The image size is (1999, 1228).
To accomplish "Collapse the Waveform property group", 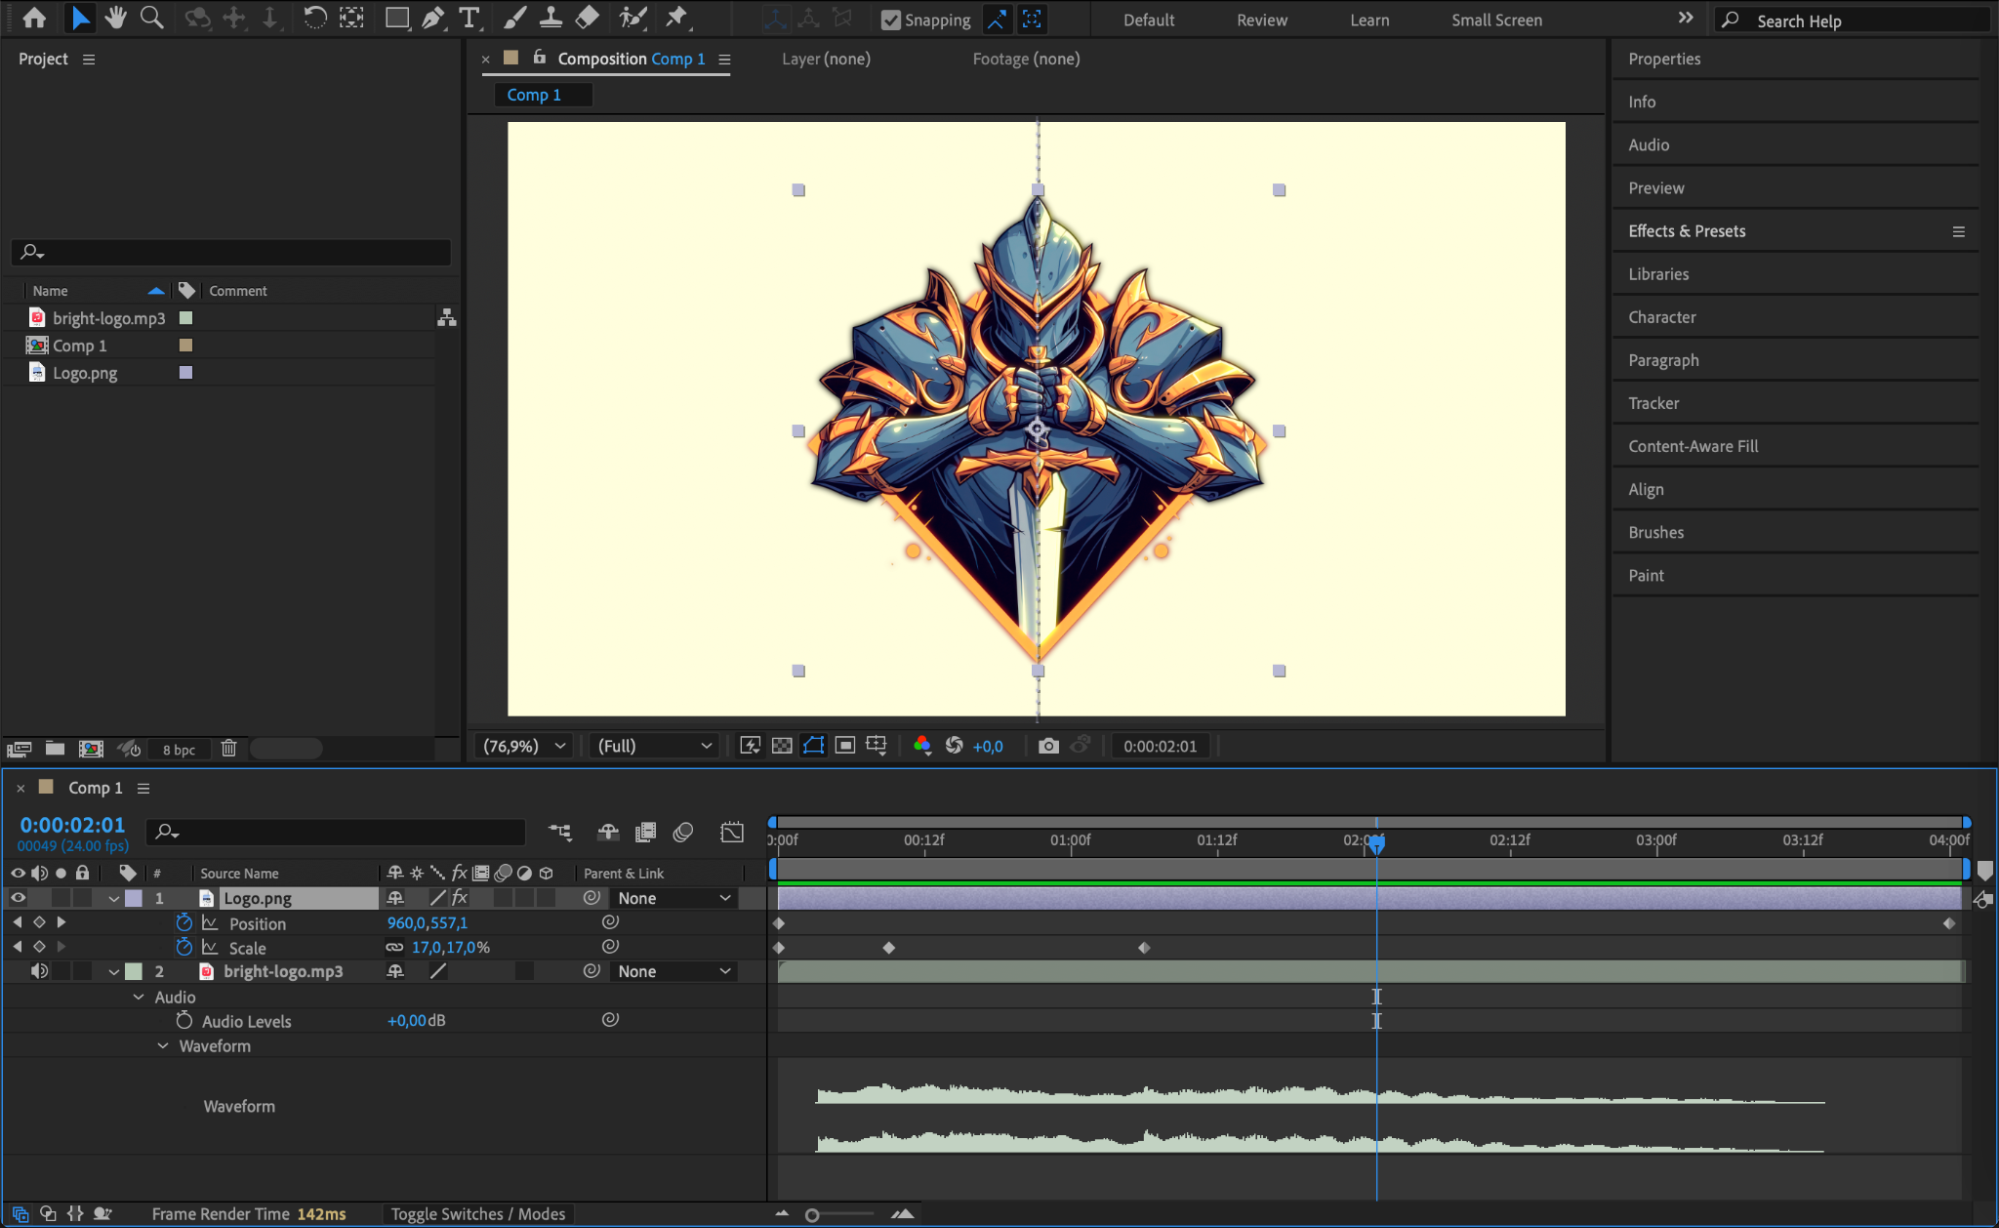I will [162, 1046].
